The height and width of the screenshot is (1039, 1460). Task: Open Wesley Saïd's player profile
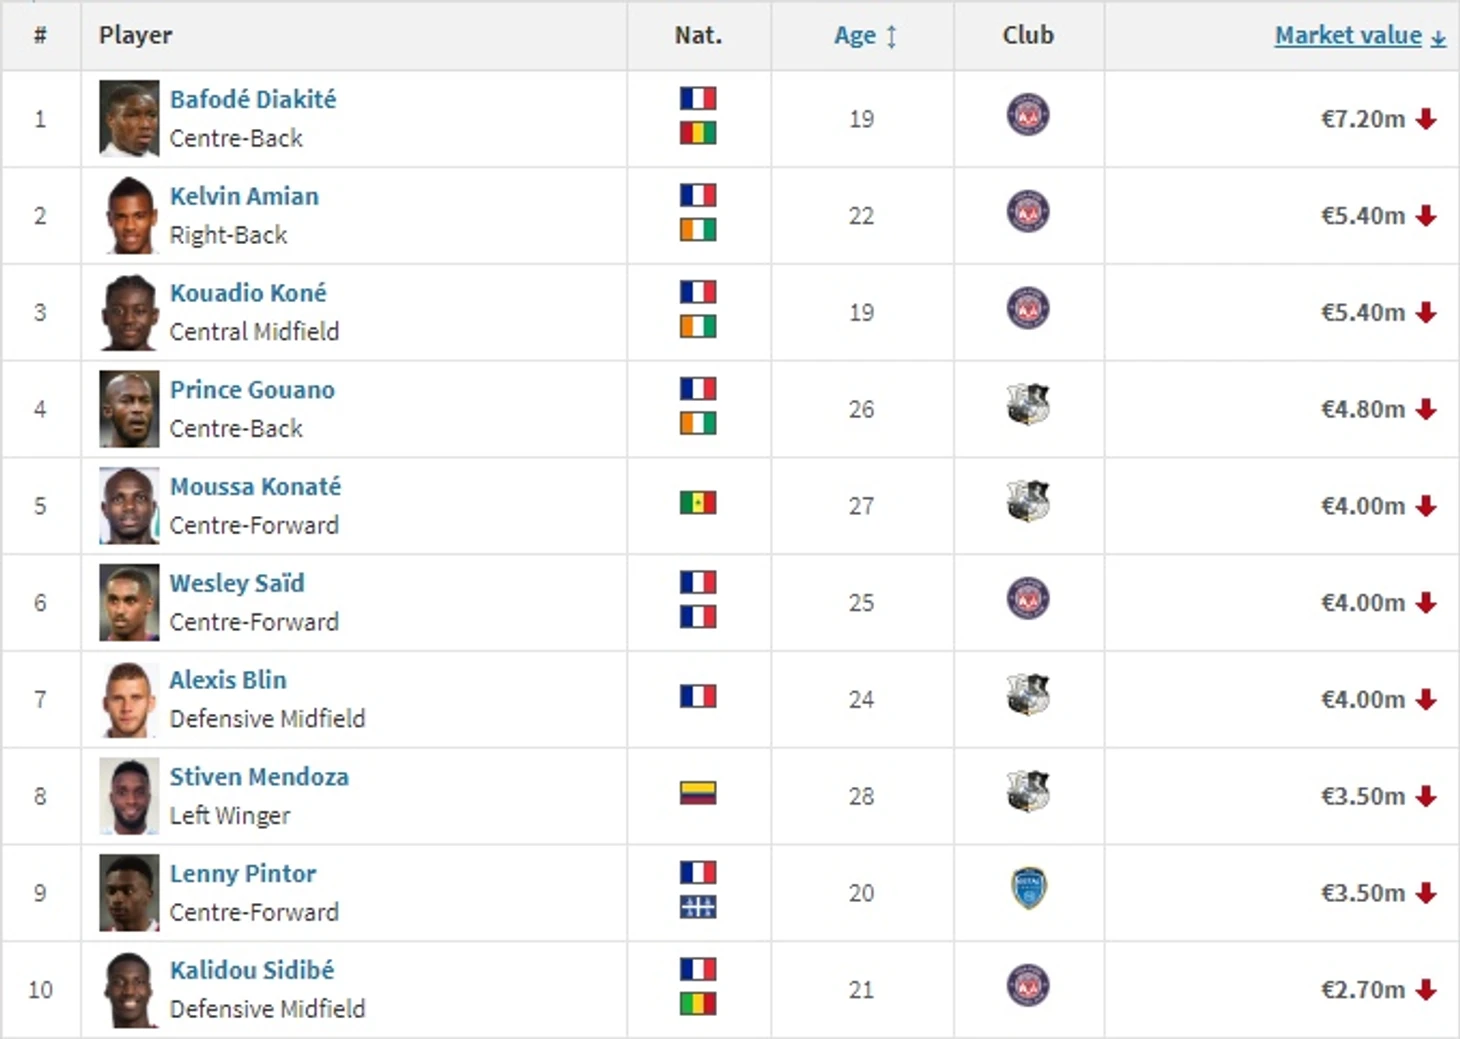pos(237,583)
